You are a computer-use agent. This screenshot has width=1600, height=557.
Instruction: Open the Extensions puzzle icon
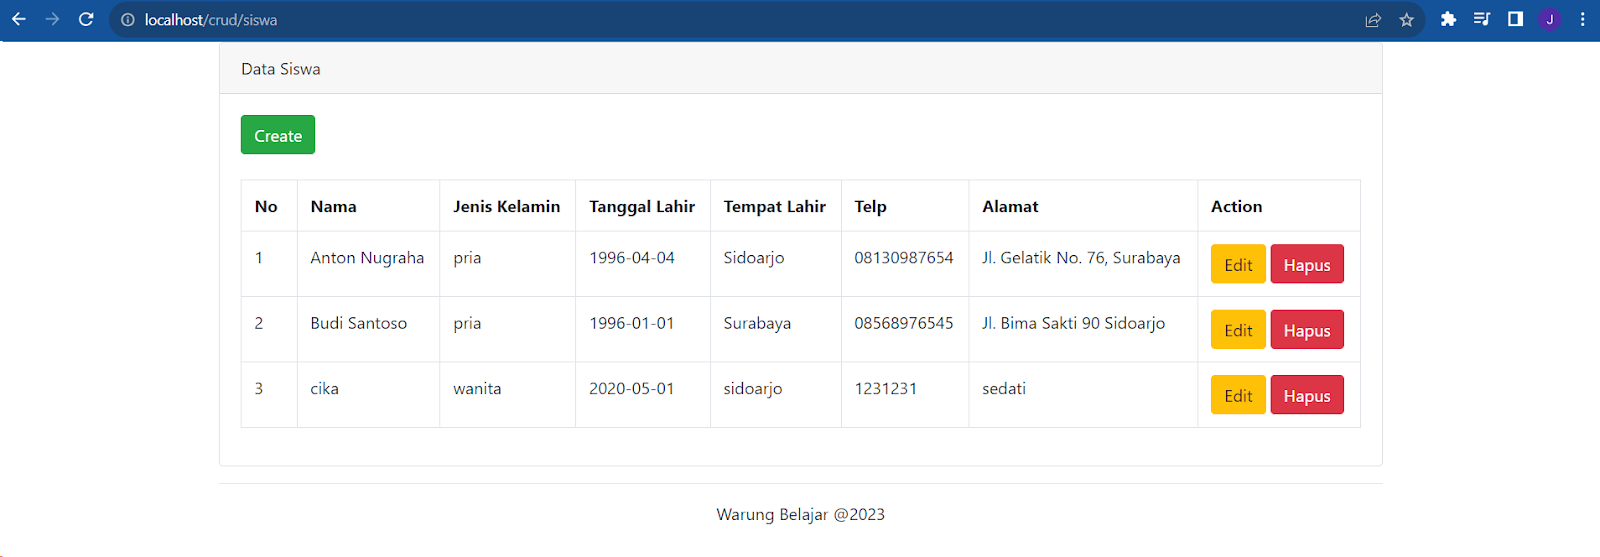coord(1448,19)
